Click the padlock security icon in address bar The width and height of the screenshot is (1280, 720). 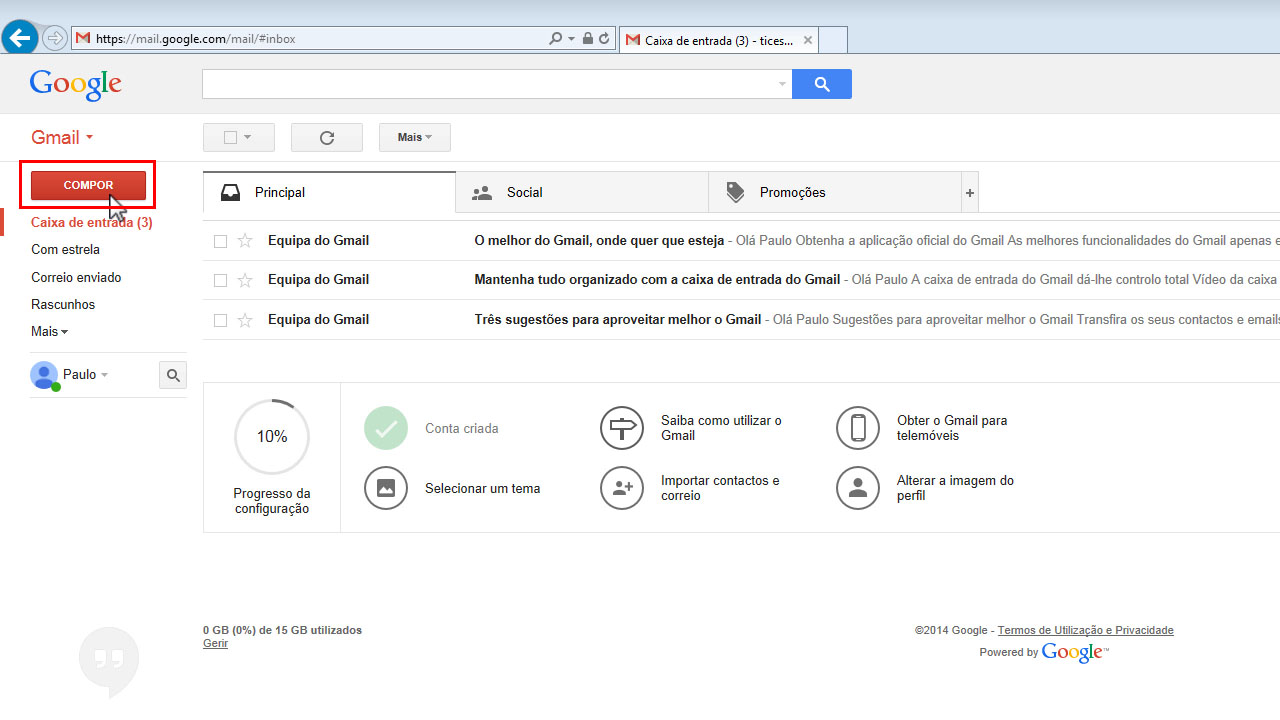point(588,39)
